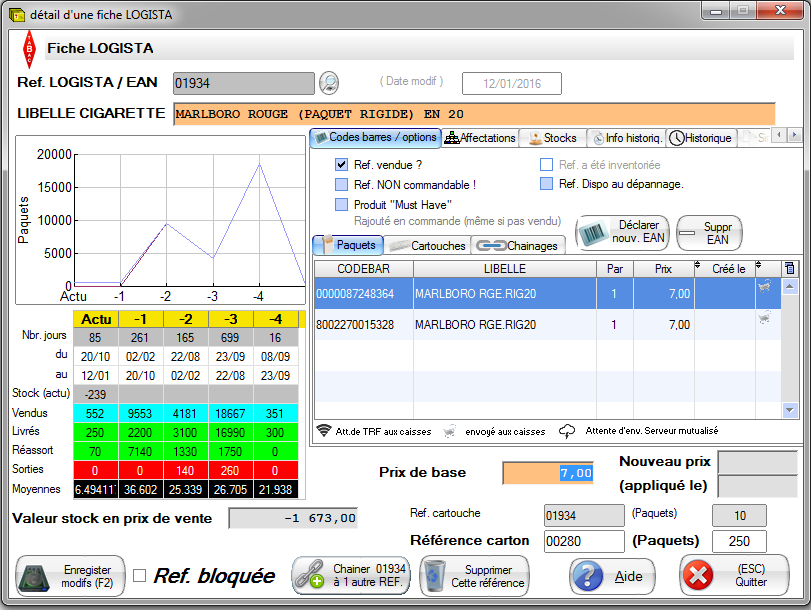Click the search magnifier next to Ref. LOGISTA
This screenshot has width=811, height=610.
329,82
